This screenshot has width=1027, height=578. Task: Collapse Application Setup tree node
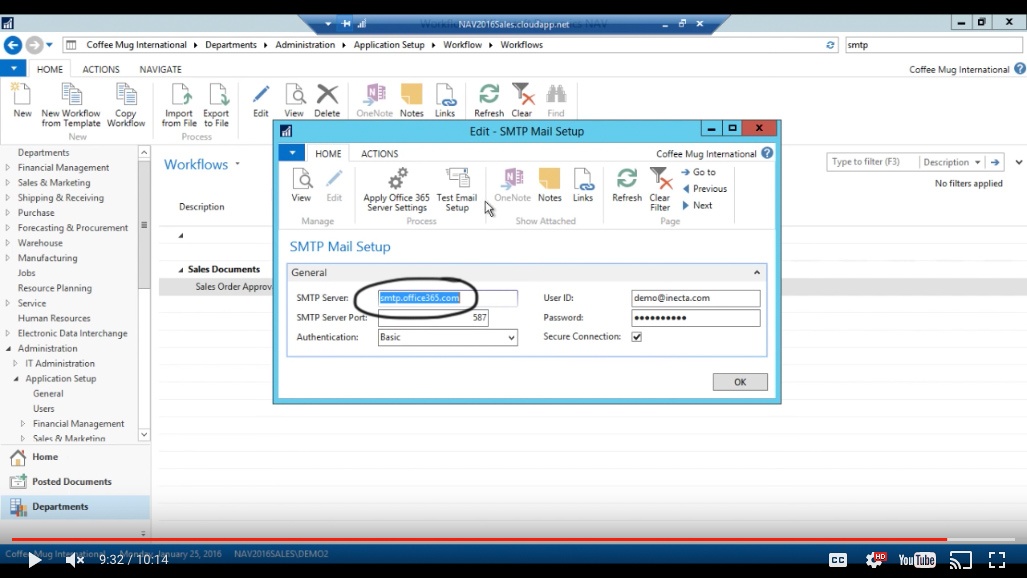pyautogui.click(x=16, y=379)
